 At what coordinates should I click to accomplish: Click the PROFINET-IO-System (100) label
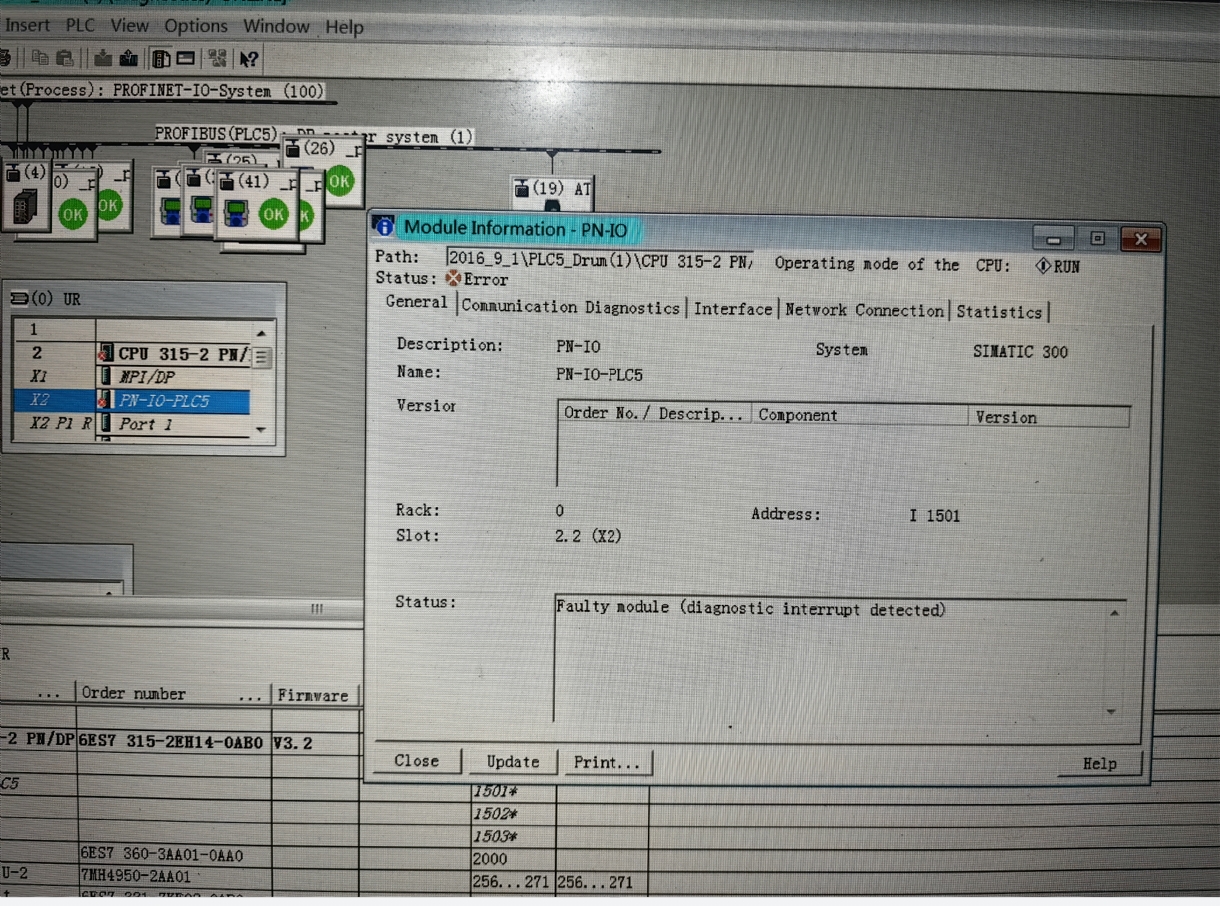(x=163, y=90)
